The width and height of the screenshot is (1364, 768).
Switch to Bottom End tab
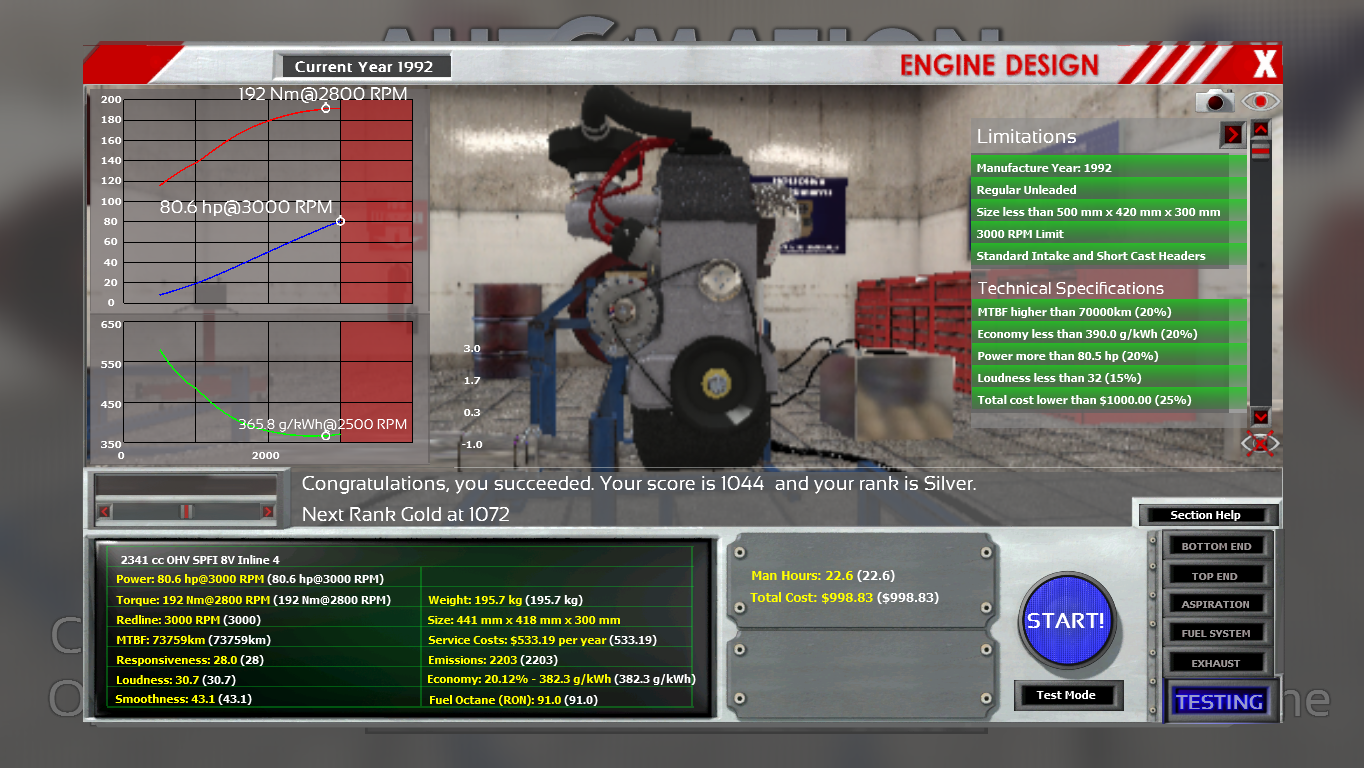tap(1216, 546)
